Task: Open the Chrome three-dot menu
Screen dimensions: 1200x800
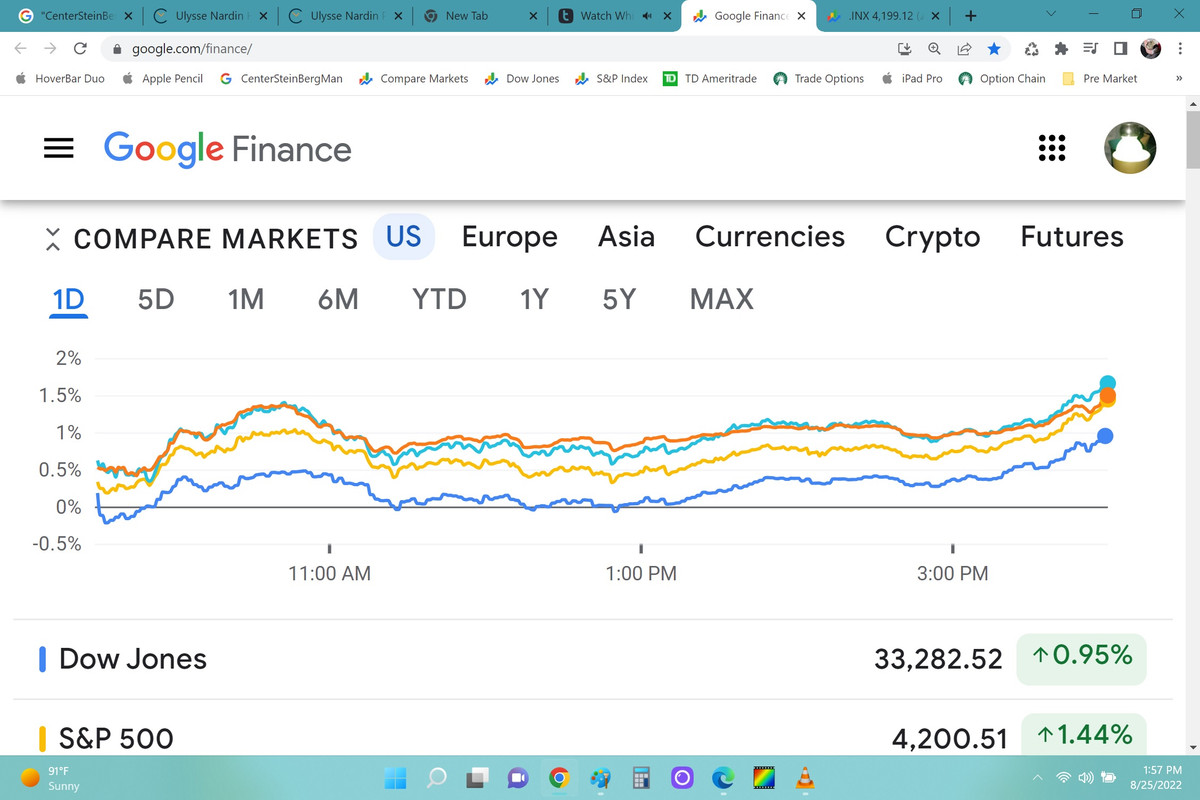Action: (1180, 48)
